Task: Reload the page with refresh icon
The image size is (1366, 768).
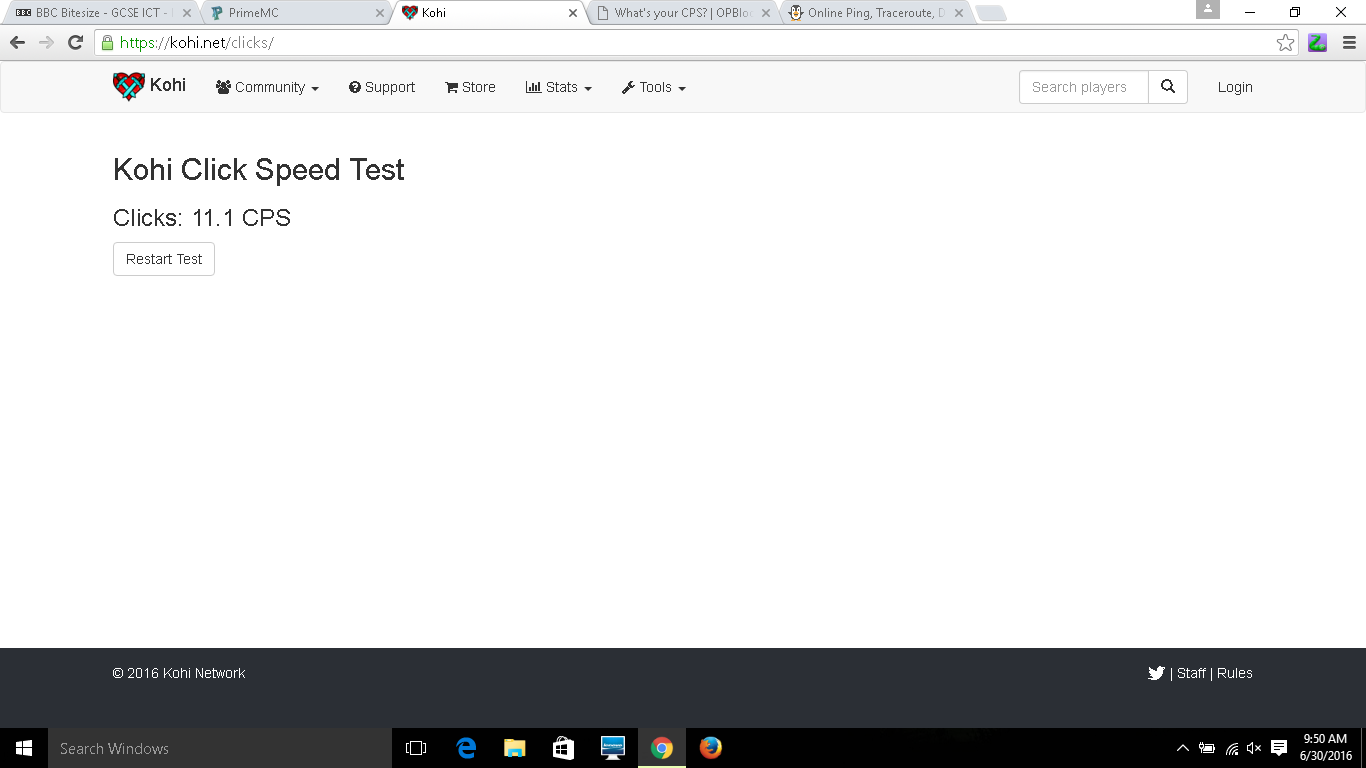Action: [75, 43]
